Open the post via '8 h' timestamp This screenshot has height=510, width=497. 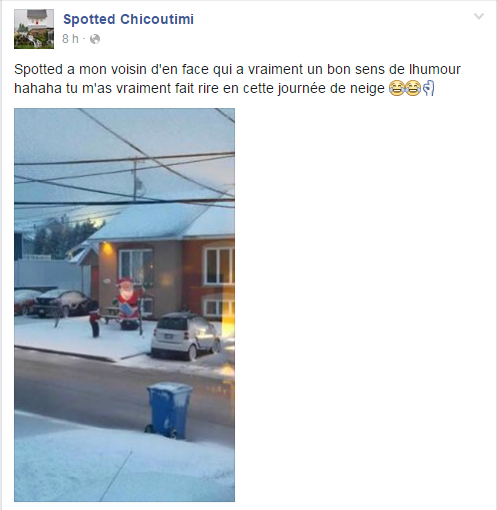(x=70, y=39)
